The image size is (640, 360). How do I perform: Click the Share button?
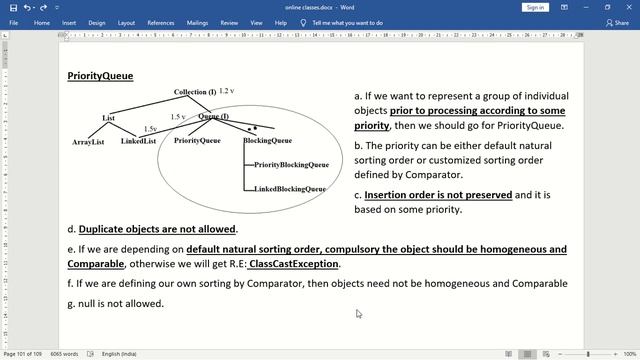tap(617, 23)
